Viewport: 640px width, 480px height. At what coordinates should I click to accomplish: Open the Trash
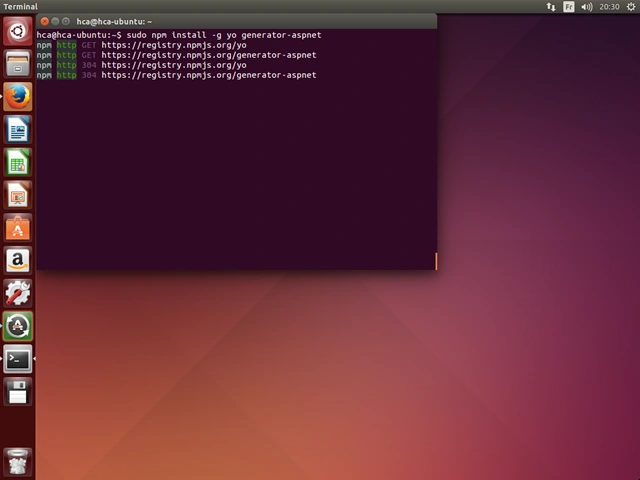point(18,462)
